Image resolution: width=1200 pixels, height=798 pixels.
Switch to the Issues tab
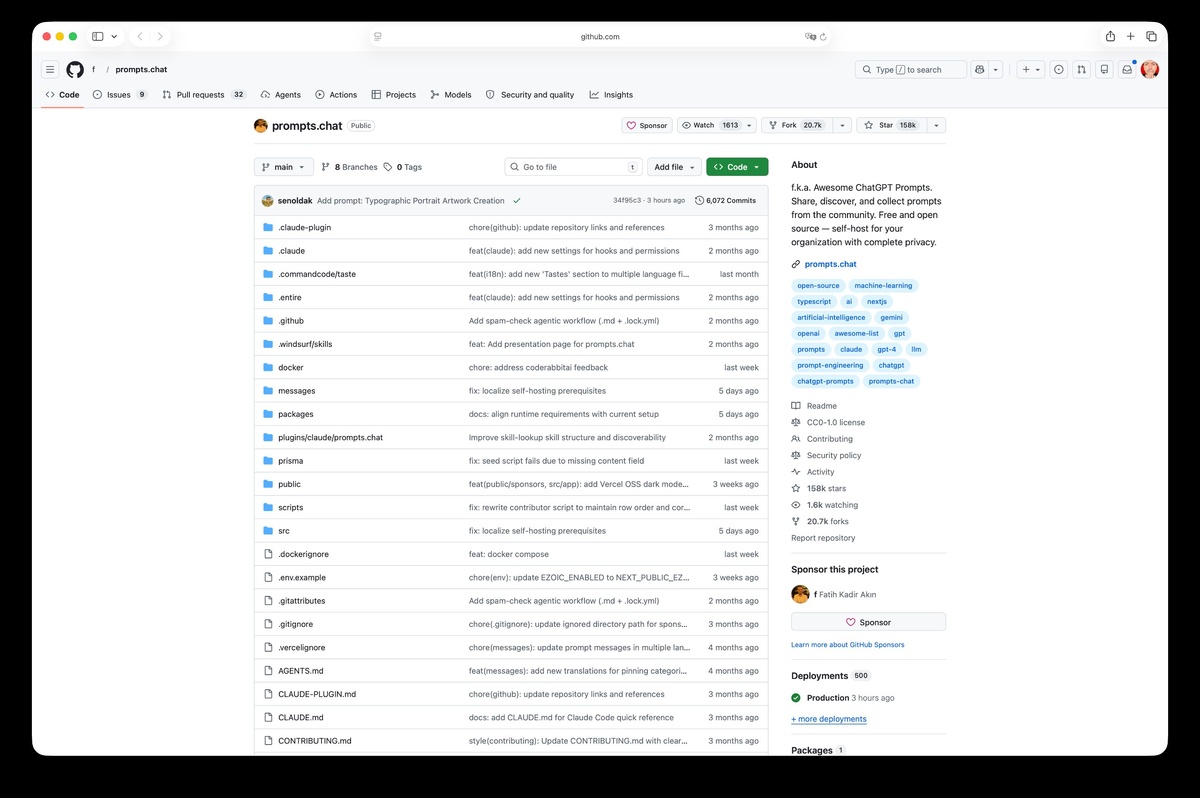120,95
